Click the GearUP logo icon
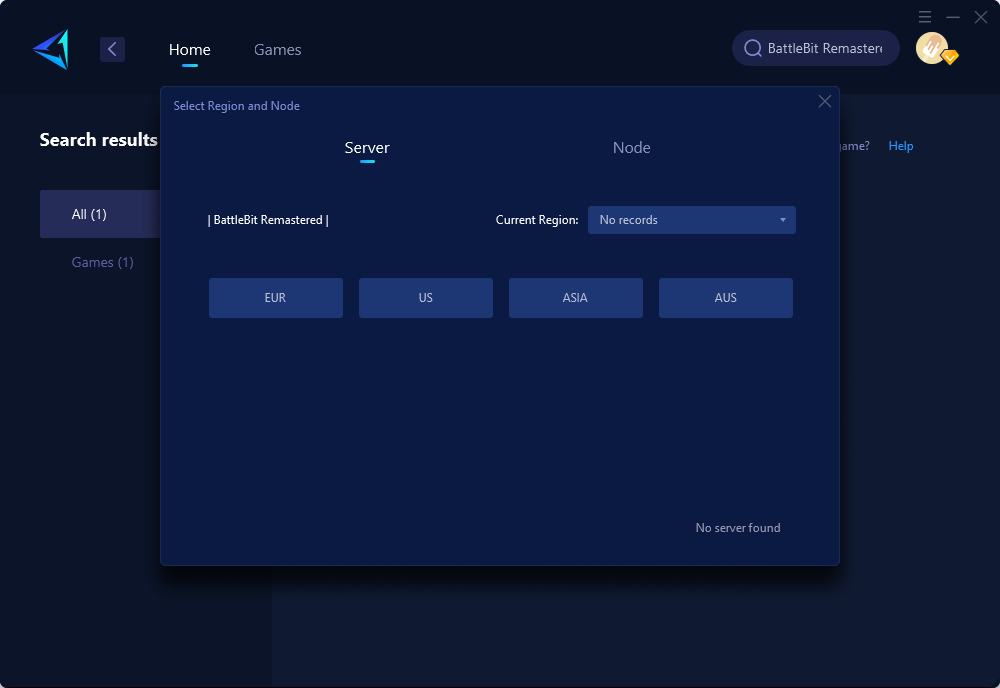This screenshot has width=1000, height=688. pos(52,50)
